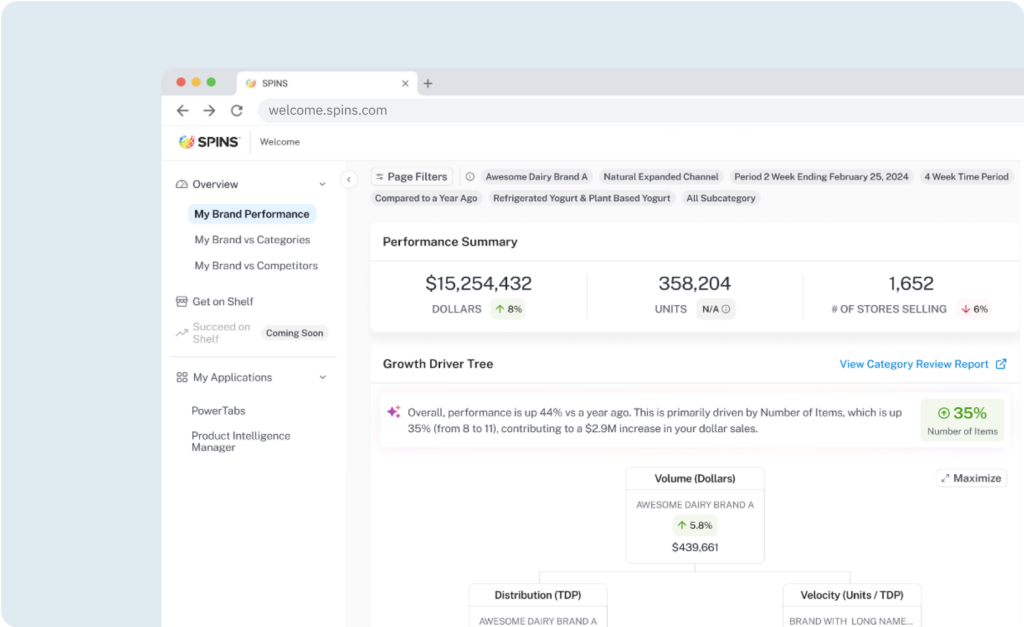Maximize the Growth Driver Tree
The height and width of the screenshot is (627, 1024).
971,478
